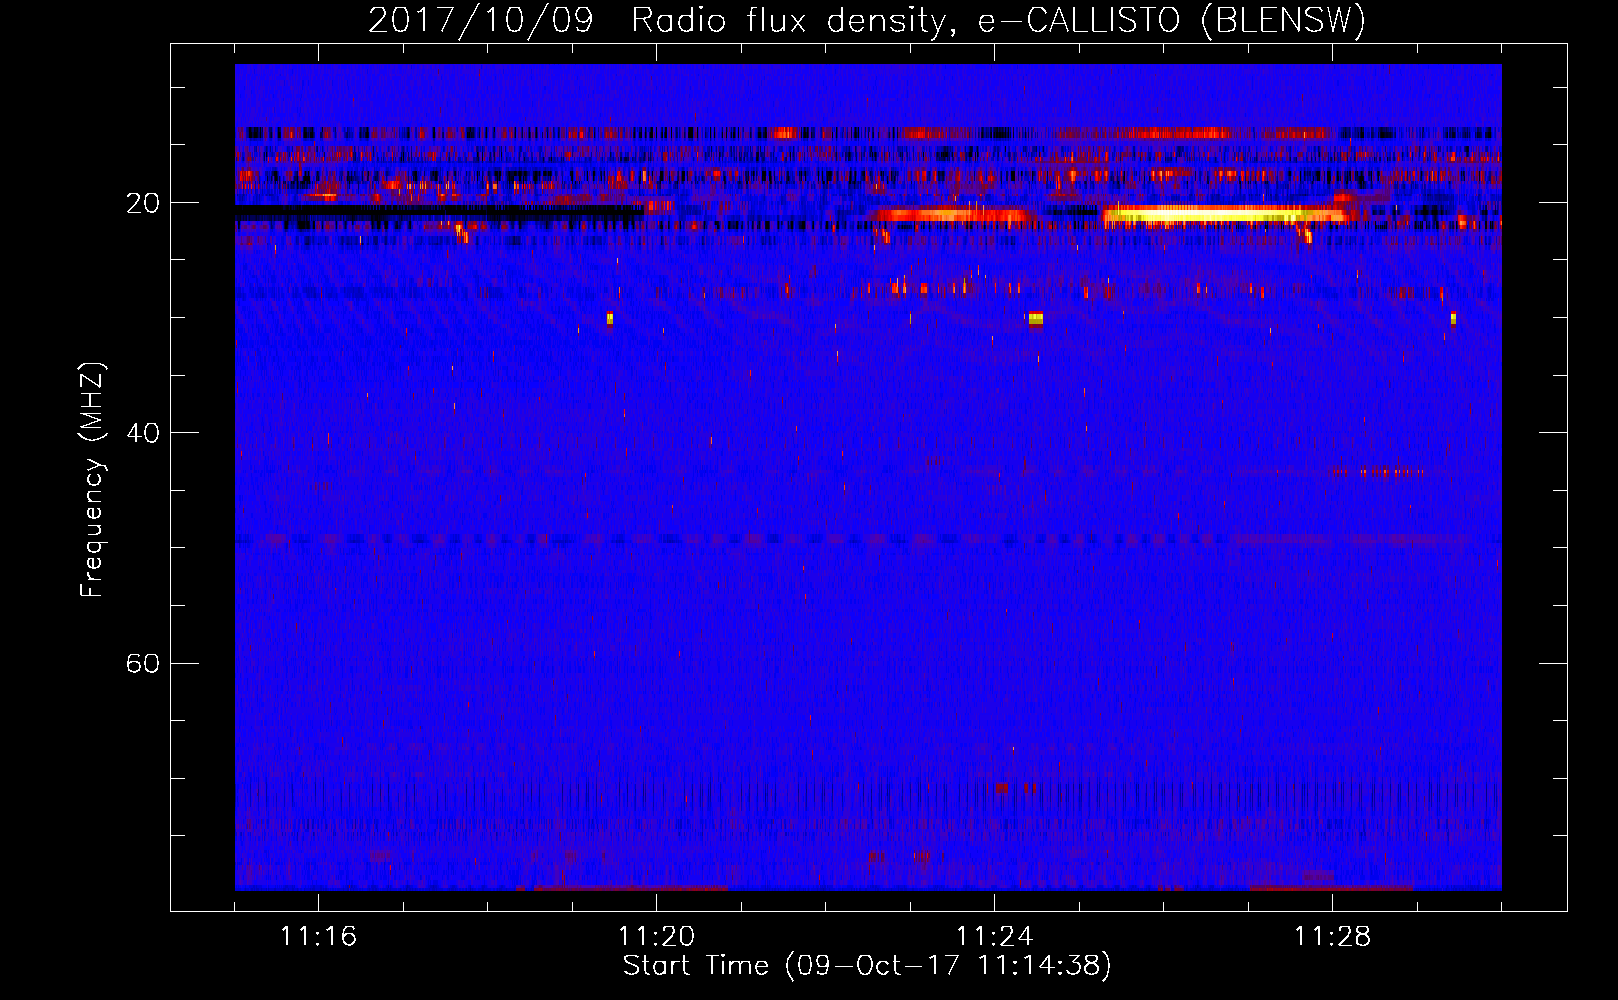Click the 'Frequency (MHZ)' y-axis label
The height and width of the screenshot is (1000, 1618).
tap(92, 480)
